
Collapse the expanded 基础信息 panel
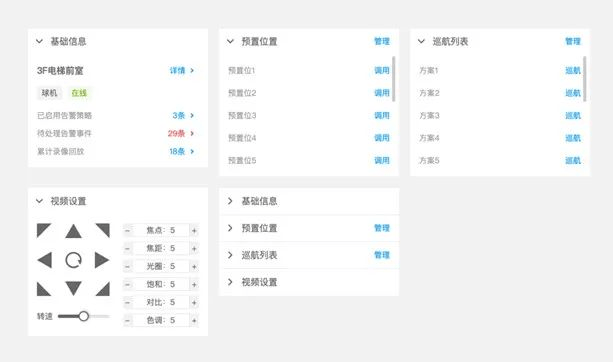click(39, 41)
